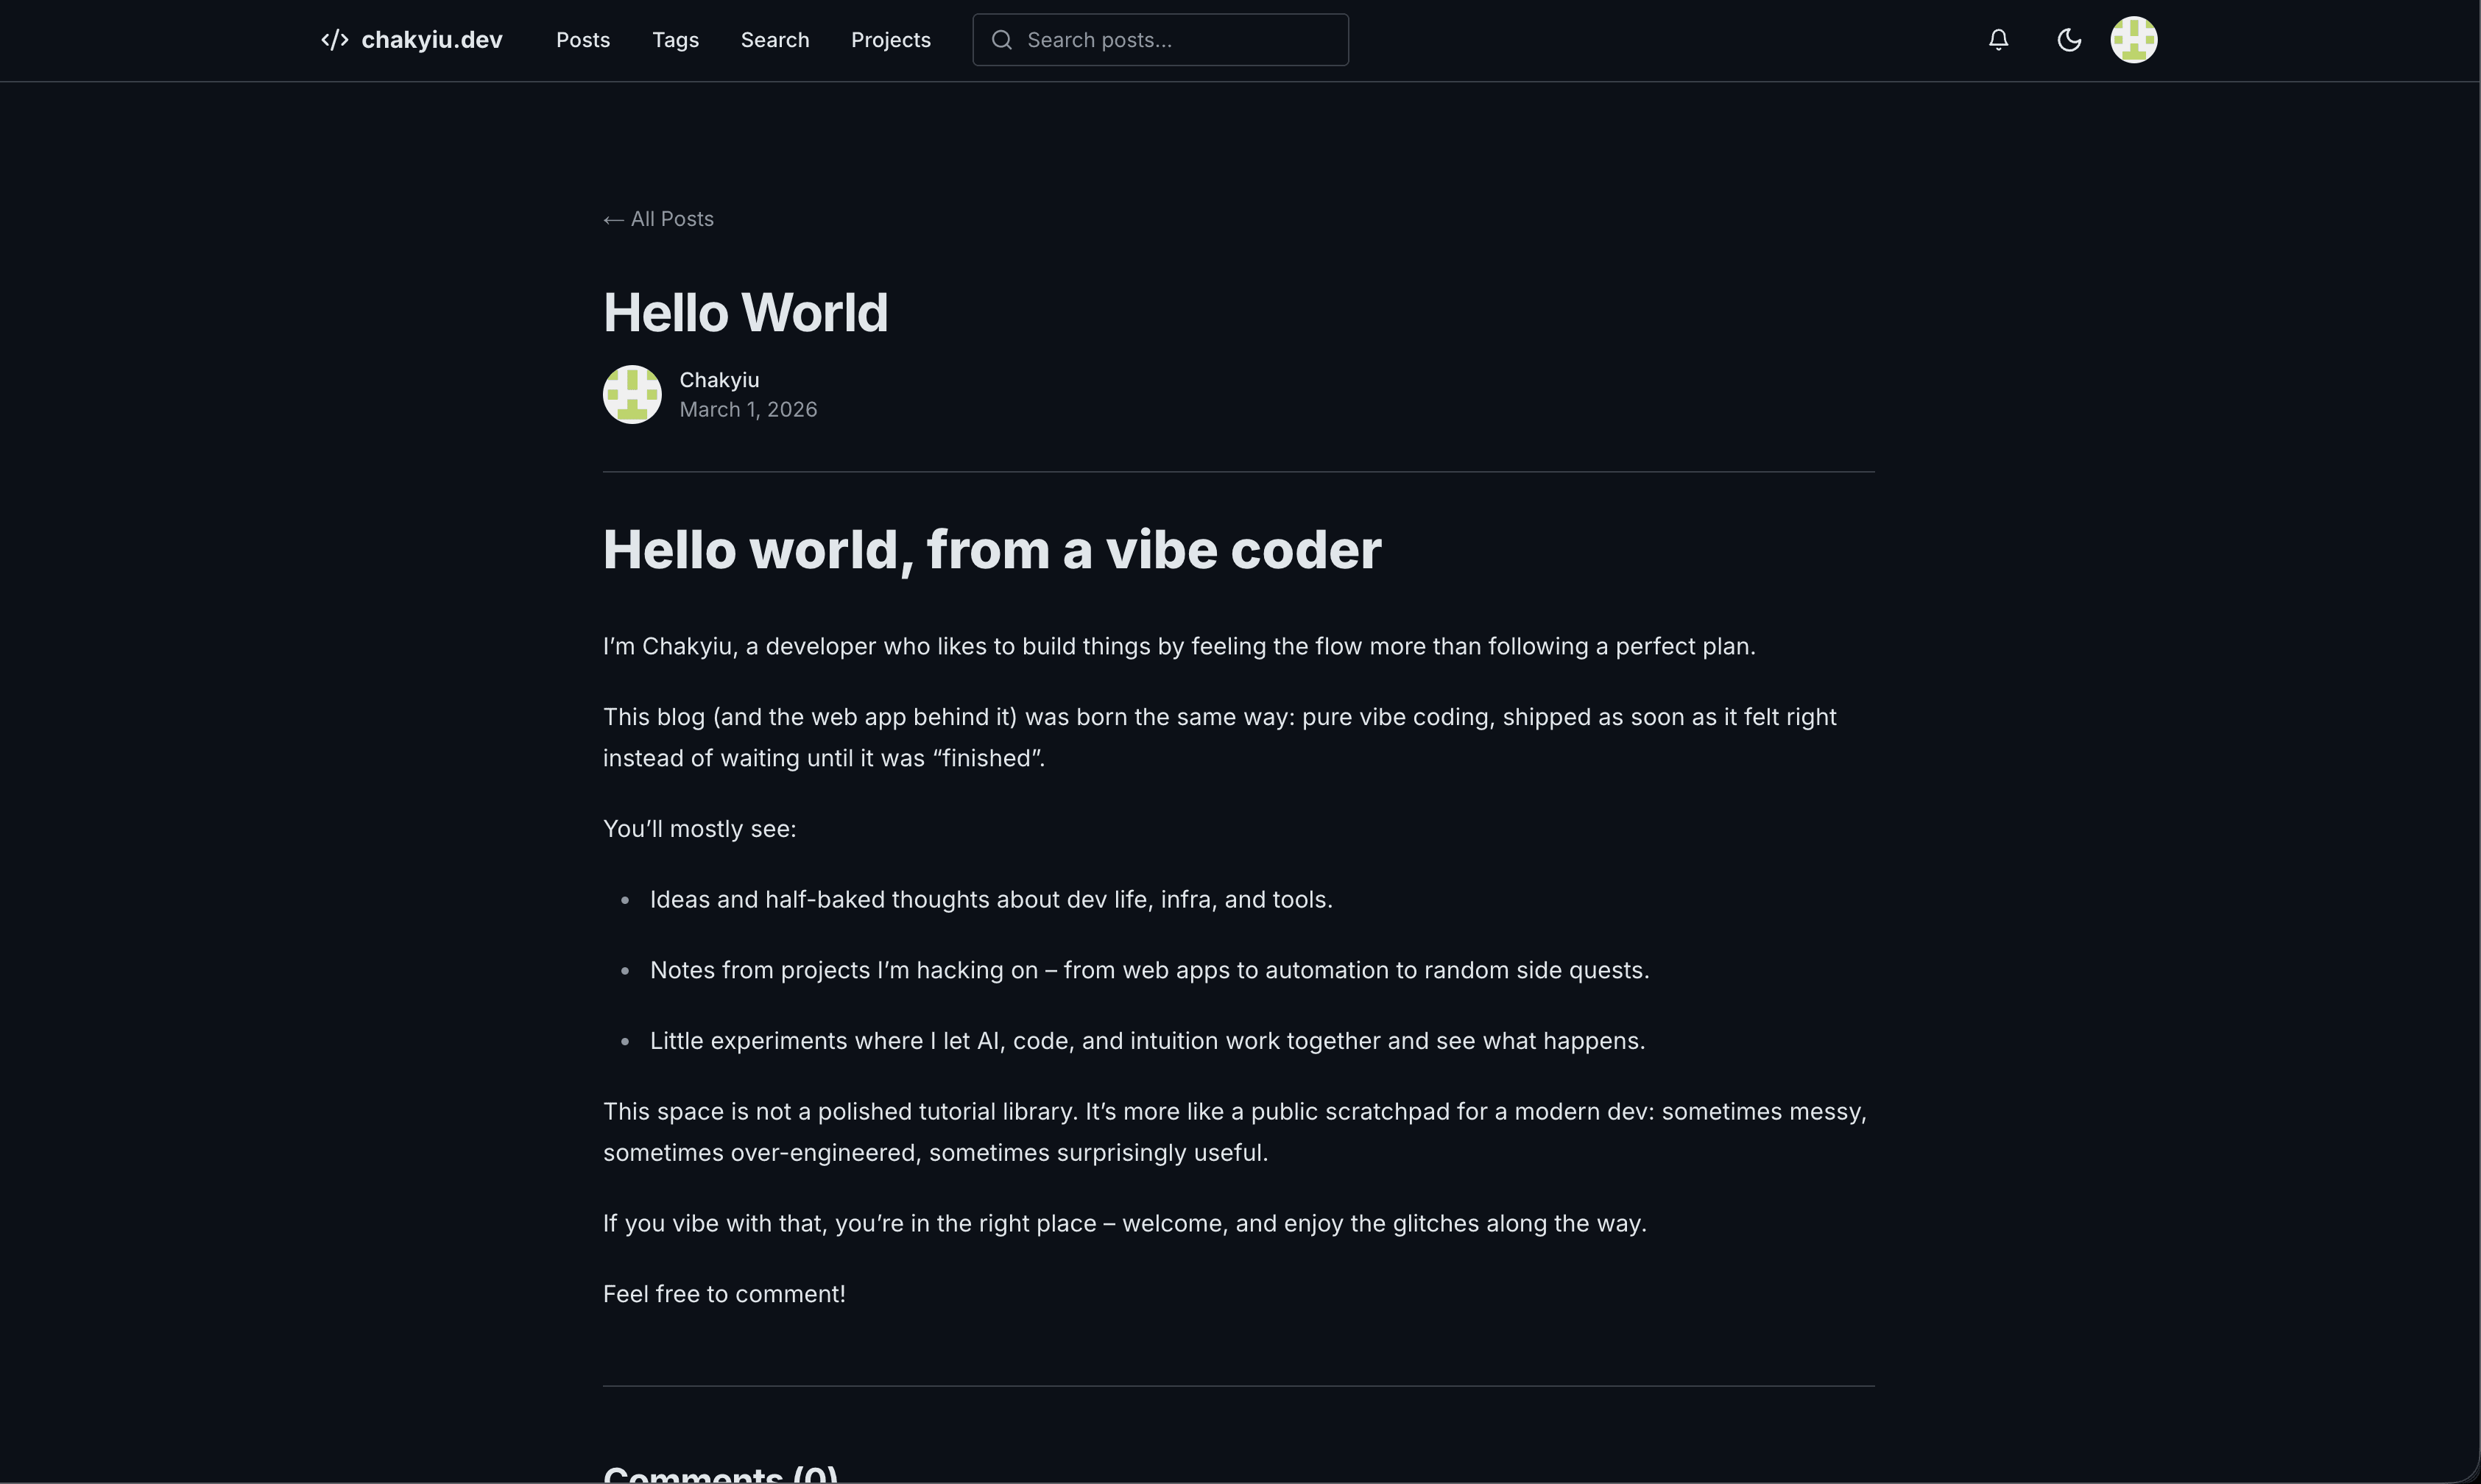Screen dimensions: 2481x1484
Task: Click the Hello World post title
Action: (745, 312)
